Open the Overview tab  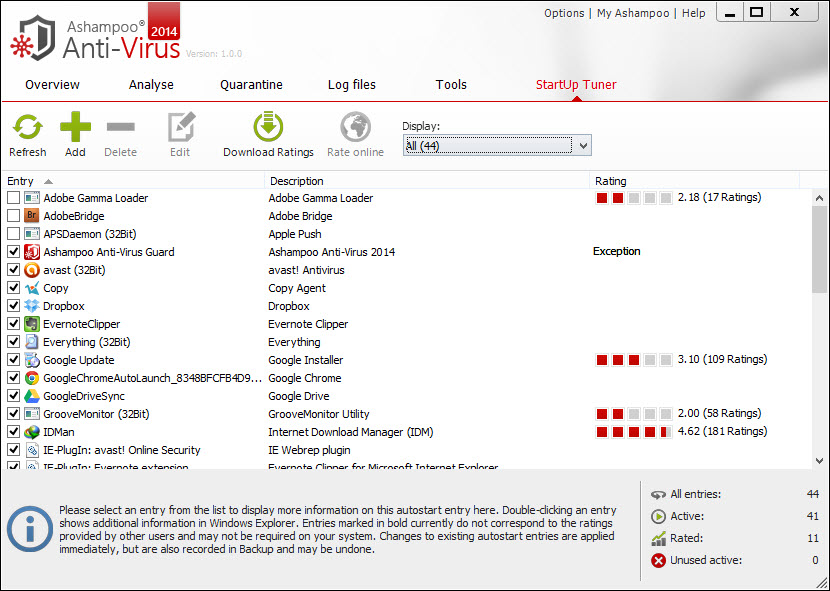[x=52, y=85]
